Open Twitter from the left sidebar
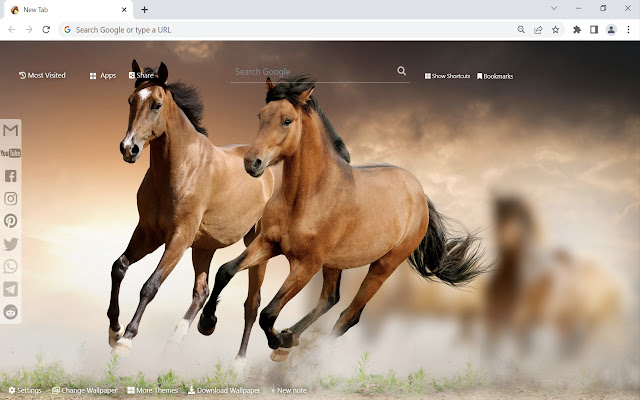 11,244
